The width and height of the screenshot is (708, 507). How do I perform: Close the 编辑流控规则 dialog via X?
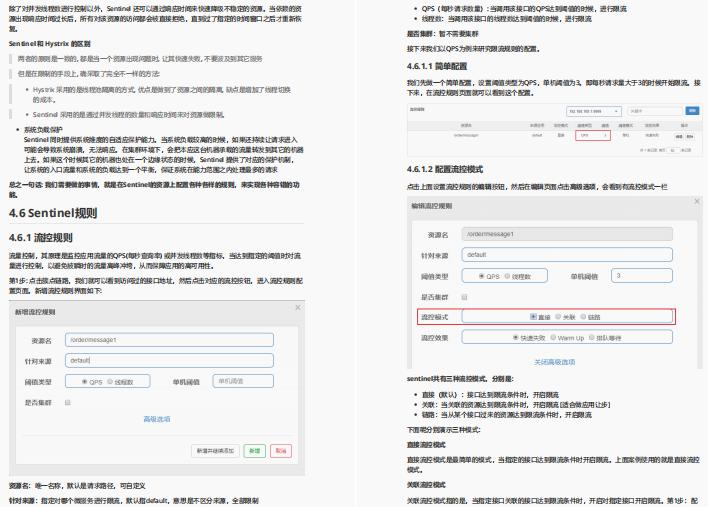coord(697,201)
